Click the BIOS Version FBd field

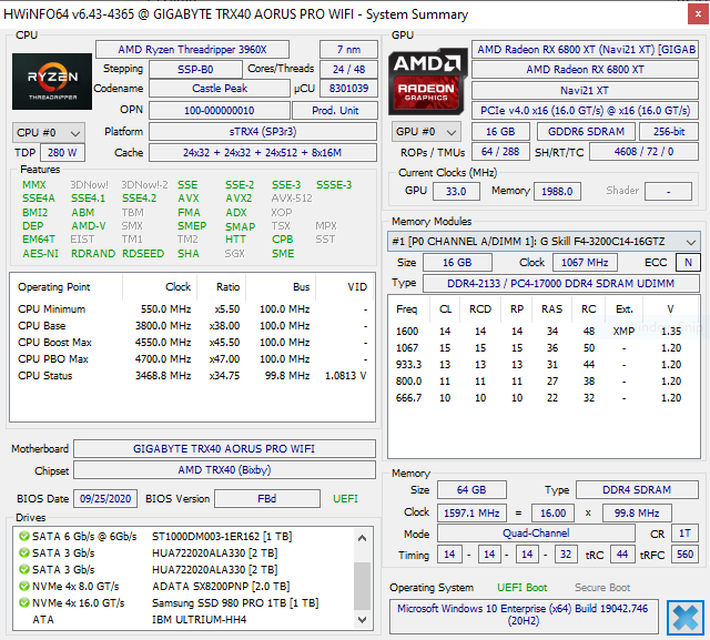click(x=267, y=499)
